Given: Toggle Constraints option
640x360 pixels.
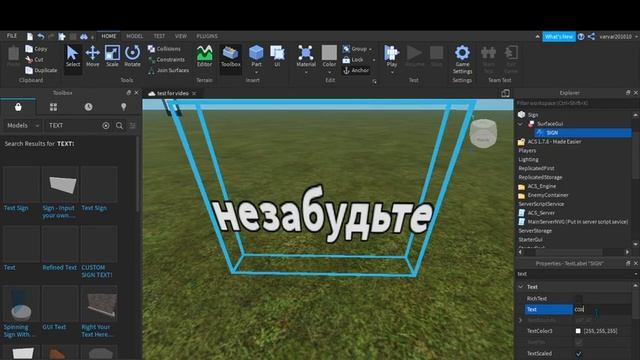Looking at the screenshot, I should pos(166,60).
